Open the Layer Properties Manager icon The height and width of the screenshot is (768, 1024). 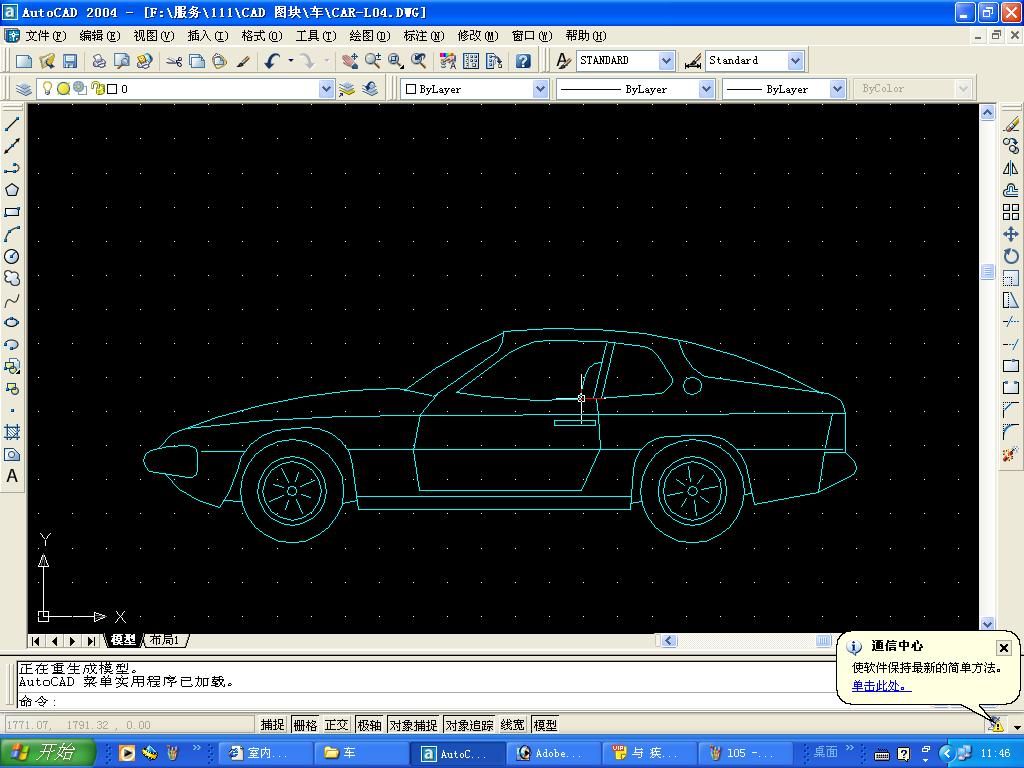[24, 89]
